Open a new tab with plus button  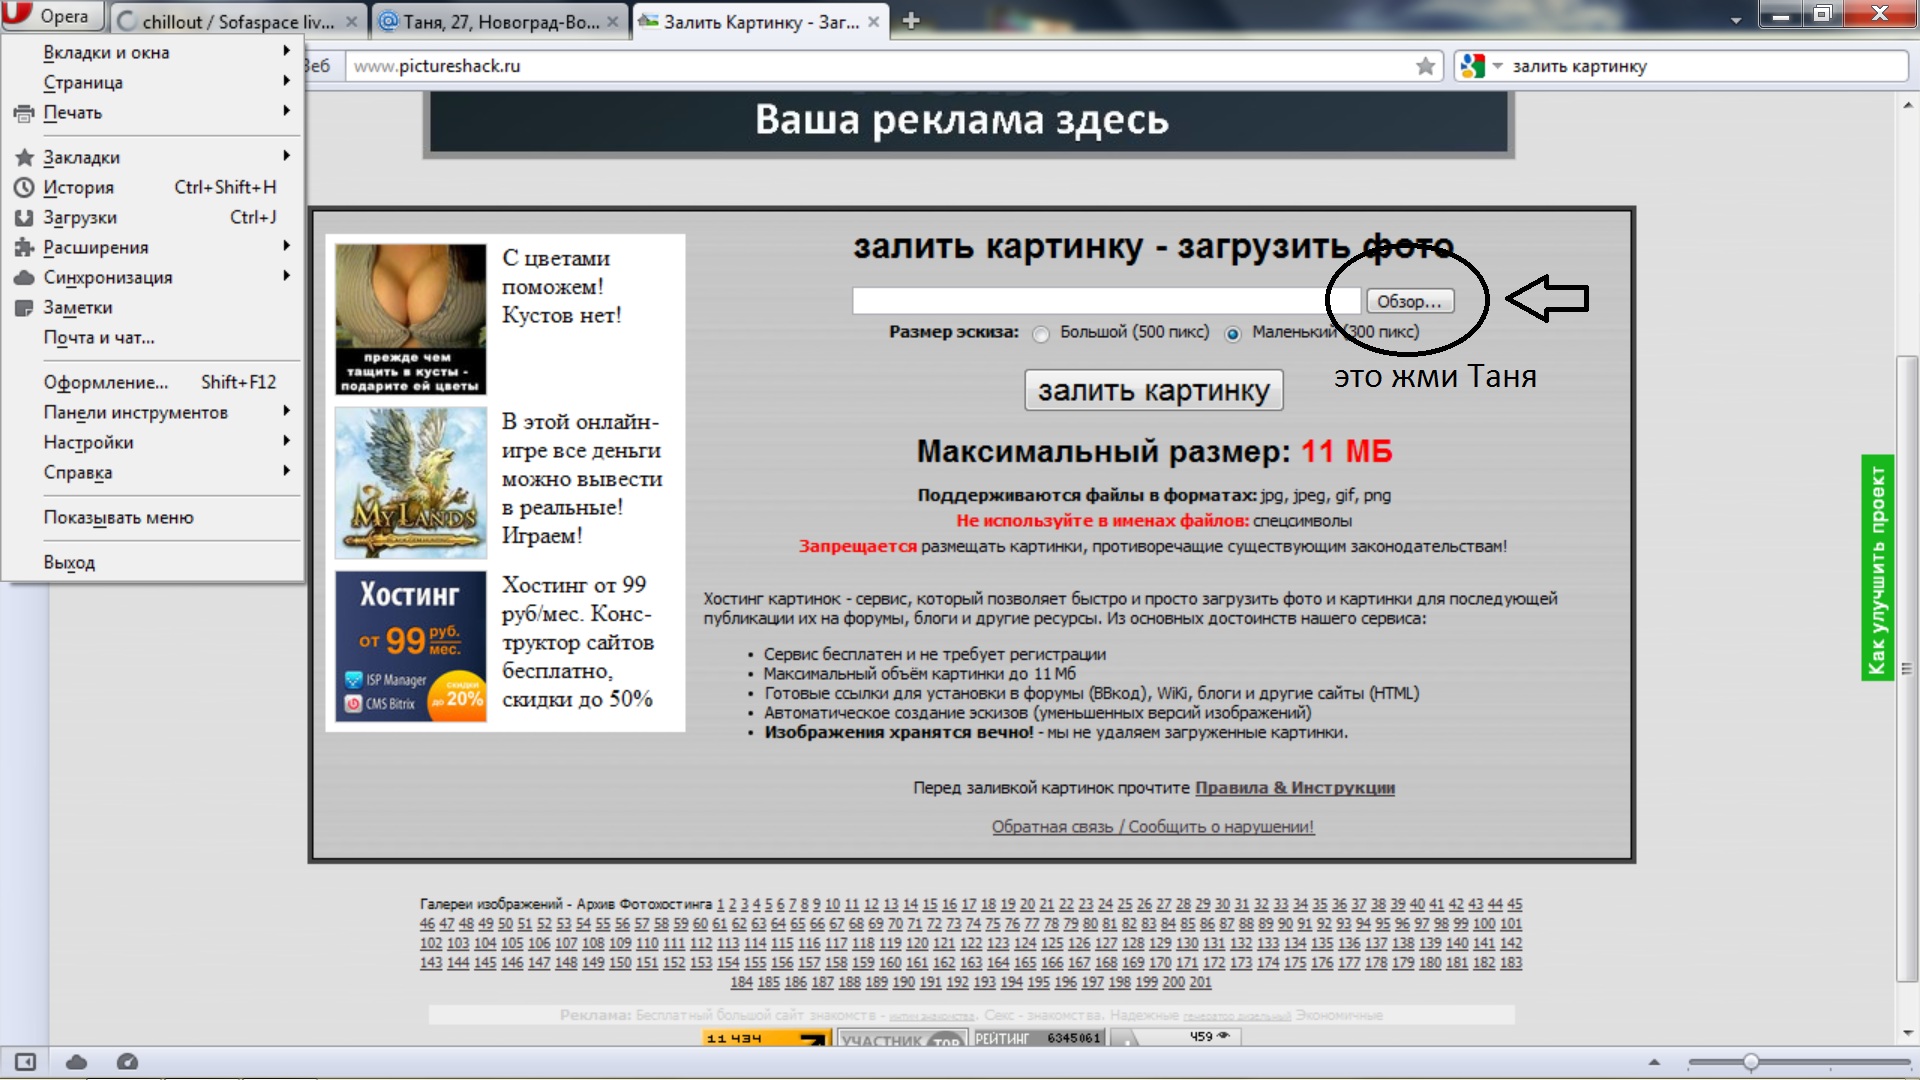(911, 21)
